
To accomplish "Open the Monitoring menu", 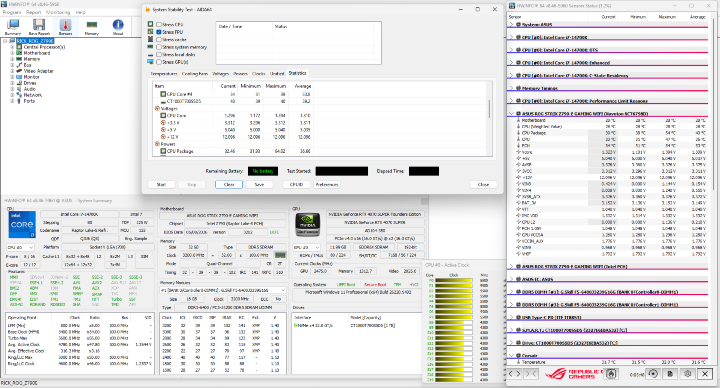I will 58,12.
